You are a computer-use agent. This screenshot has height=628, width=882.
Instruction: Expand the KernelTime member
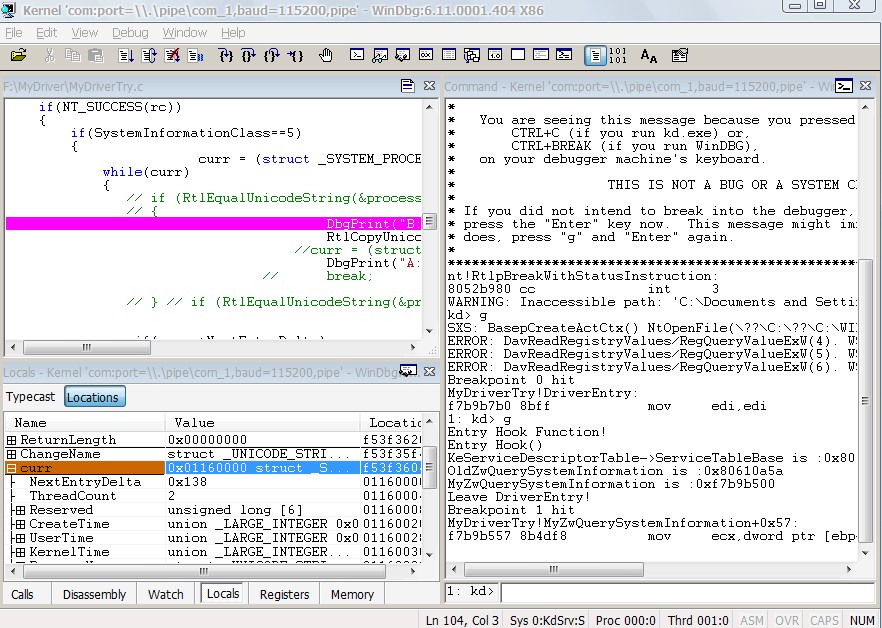click(20, 552)
